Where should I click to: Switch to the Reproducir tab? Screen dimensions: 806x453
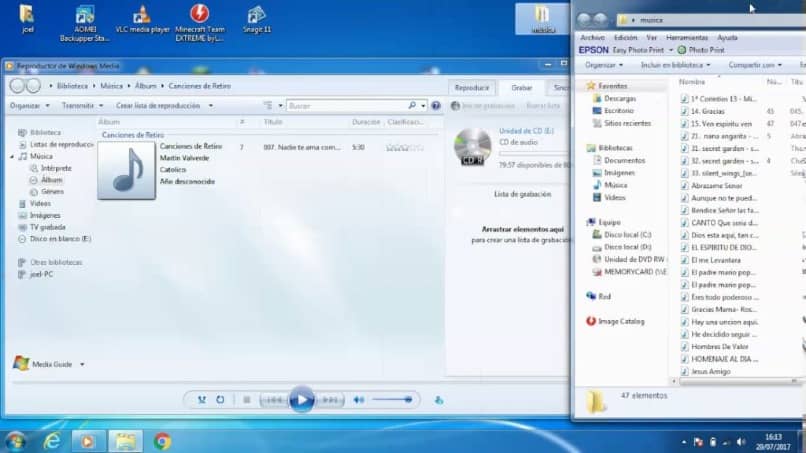[471, 88]
